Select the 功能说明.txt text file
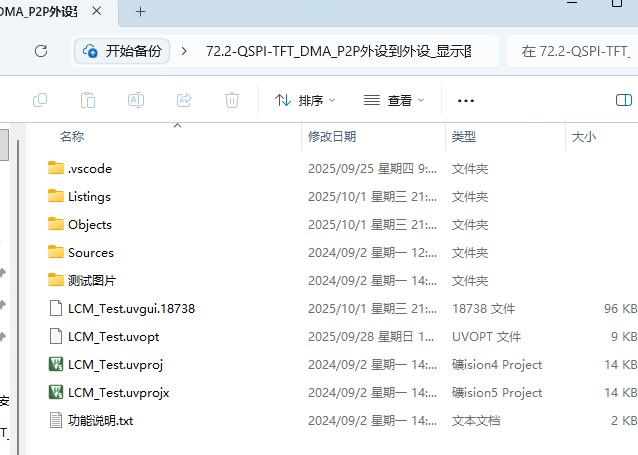Image resolution: width=638 pixels, height=455 pixels. tap(100, 421)
